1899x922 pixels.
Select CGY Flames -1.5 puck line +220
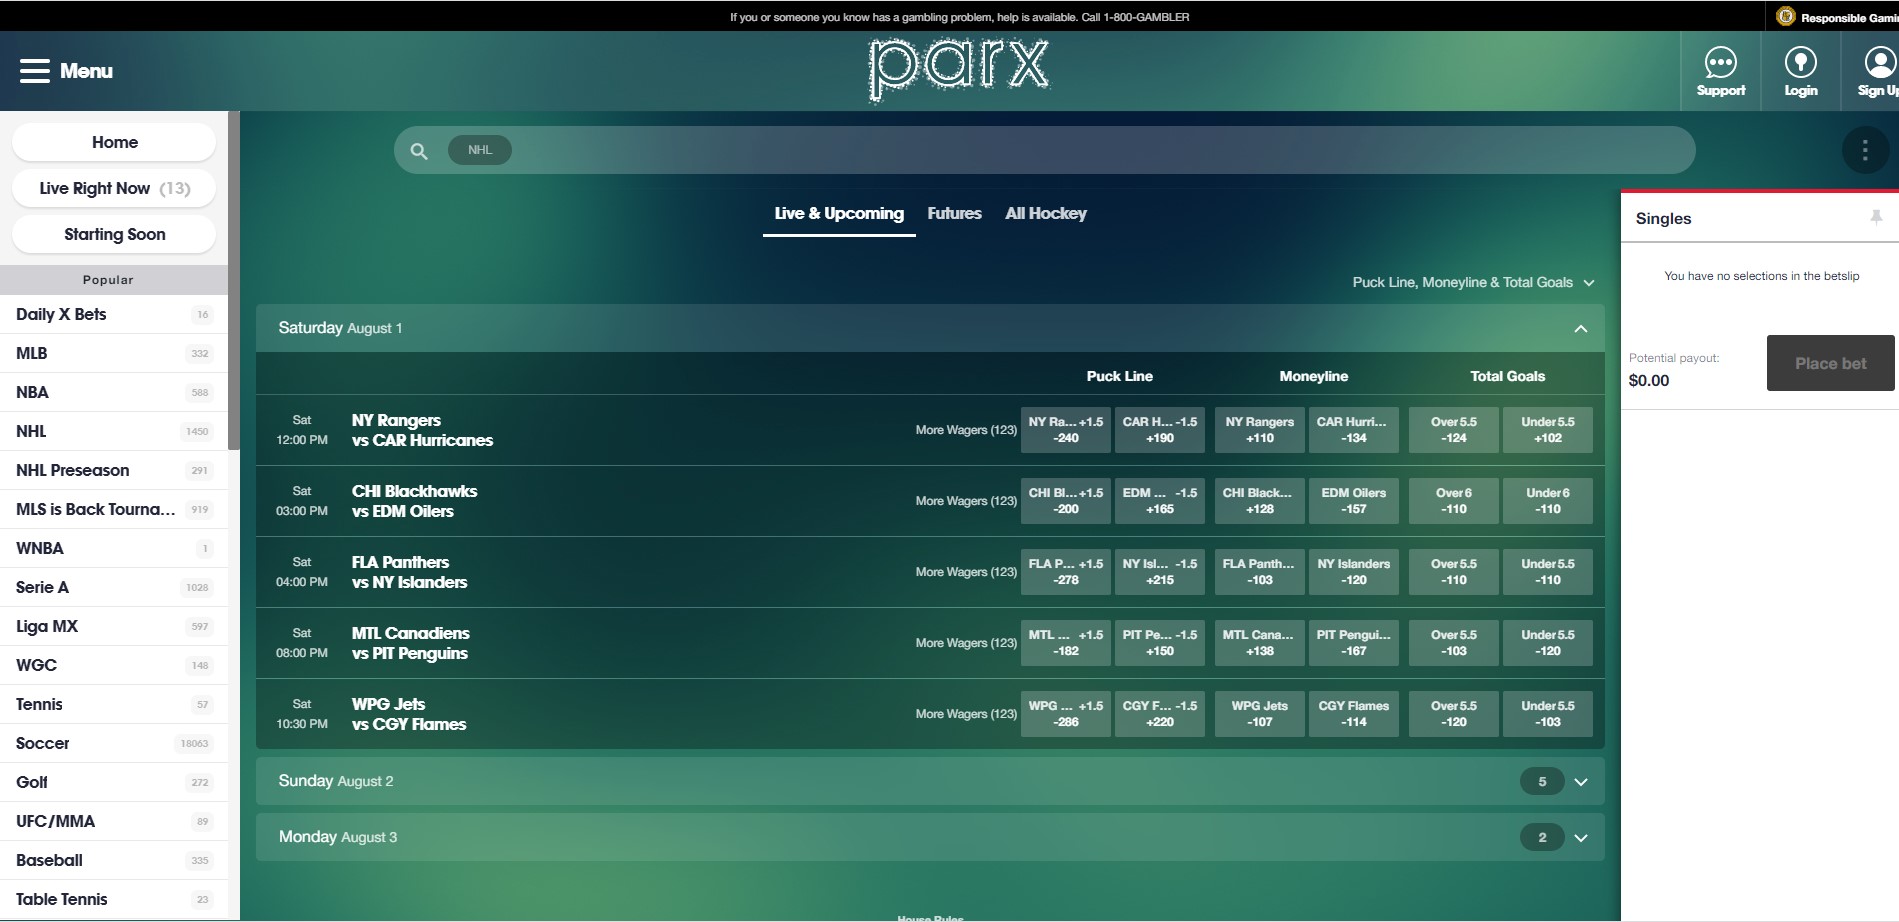pyautogui.click(x=1160, y=714)
